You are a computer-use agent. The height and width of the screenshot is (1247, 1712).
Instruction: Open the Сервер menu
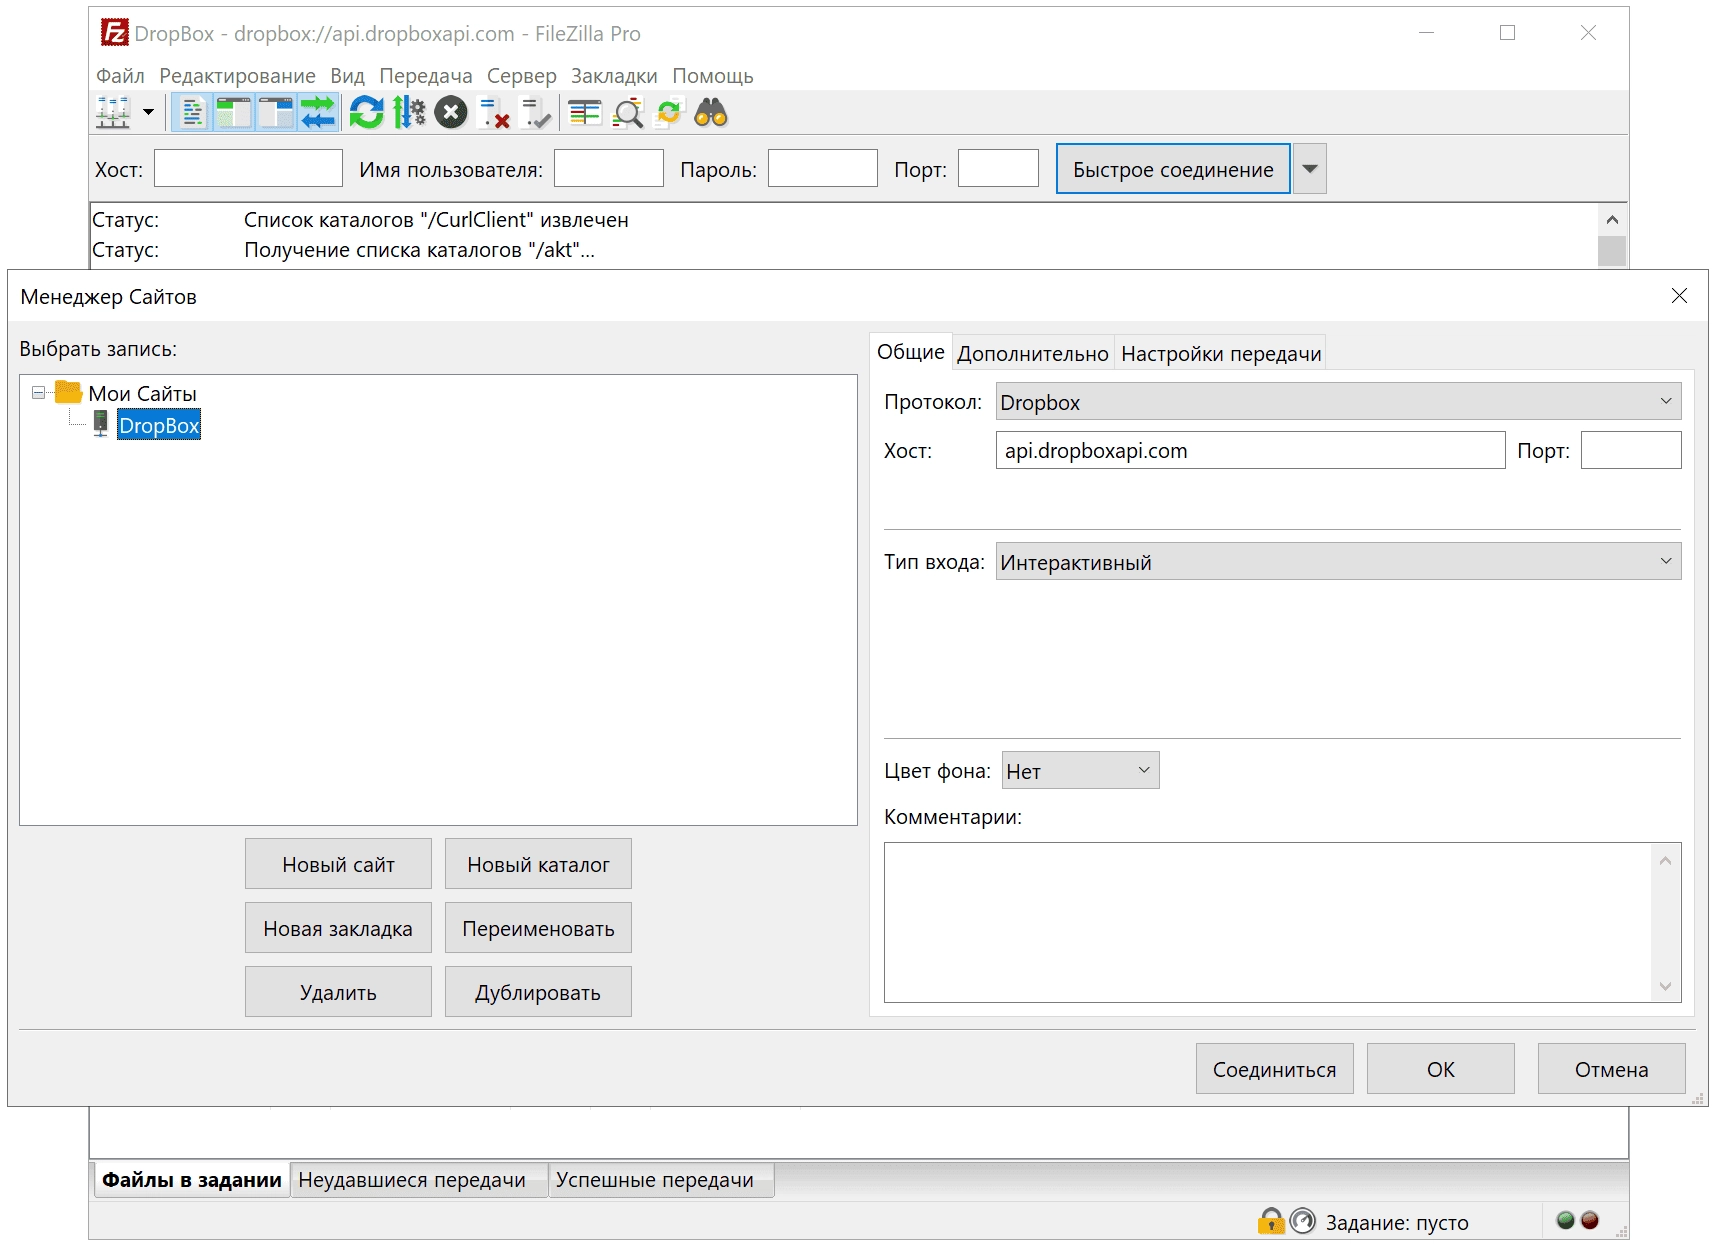(521, 76)
